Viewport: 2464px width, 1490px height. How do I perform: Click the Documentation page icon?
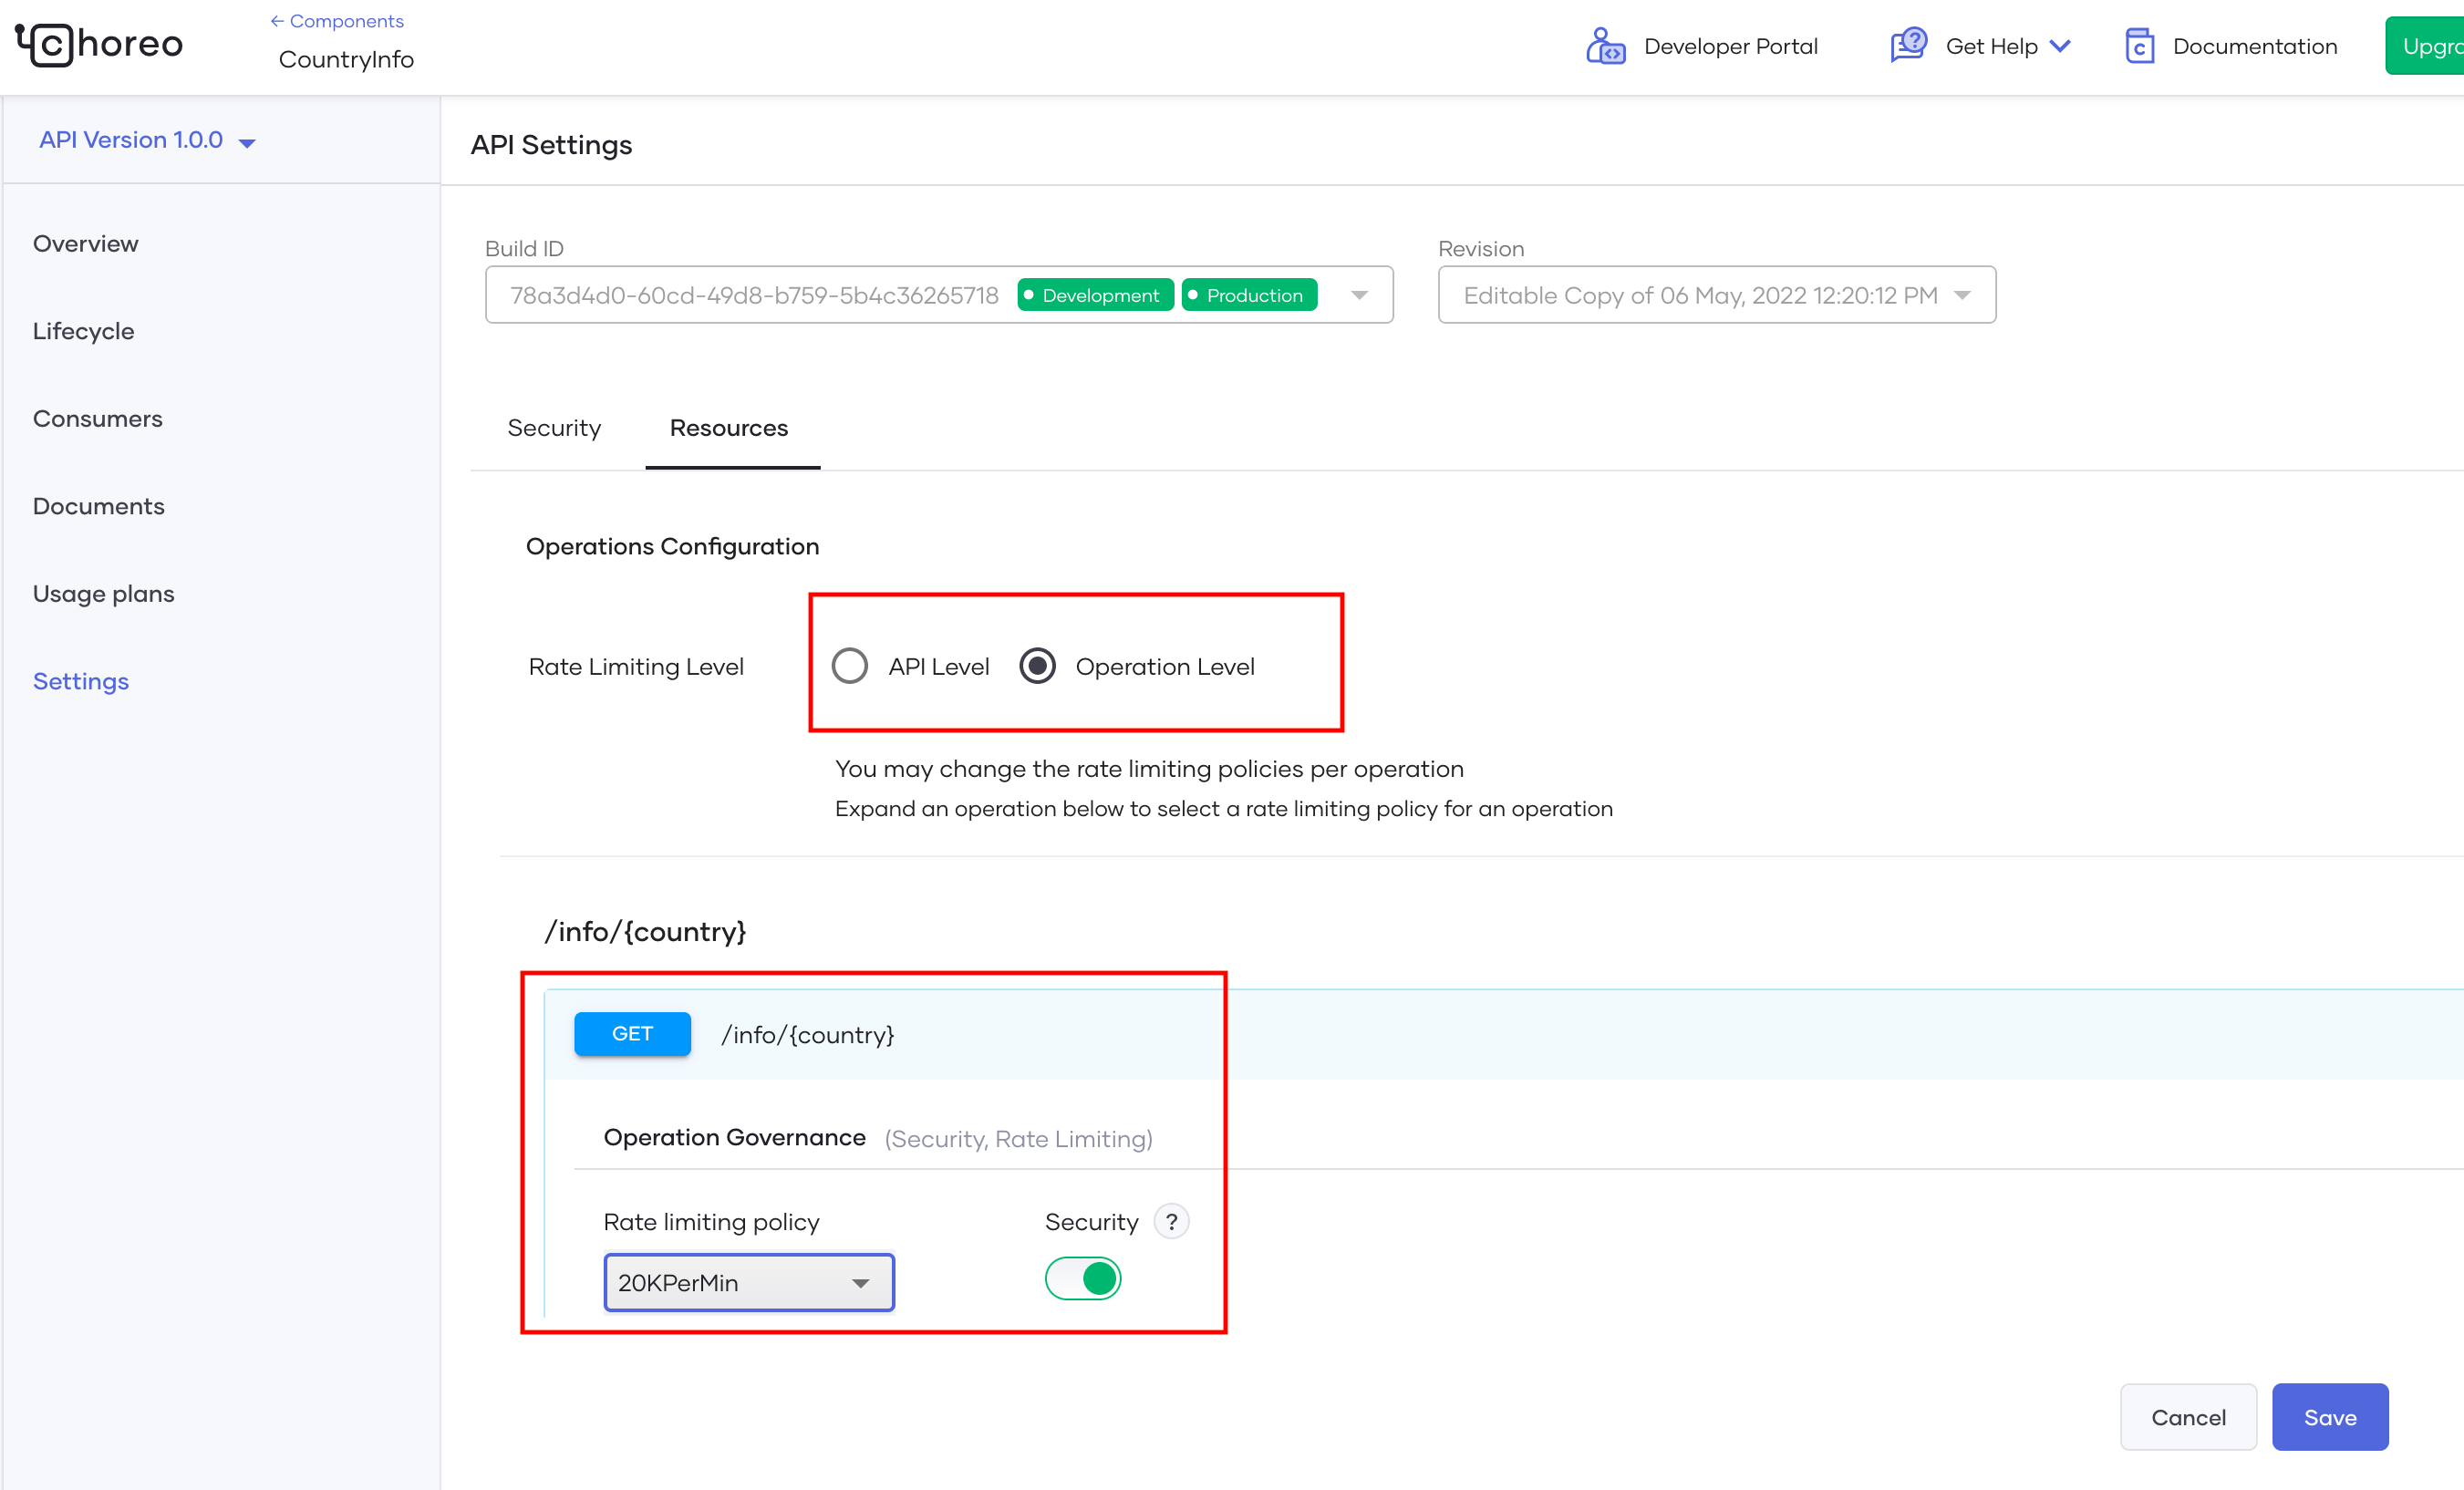[2138, 46]
